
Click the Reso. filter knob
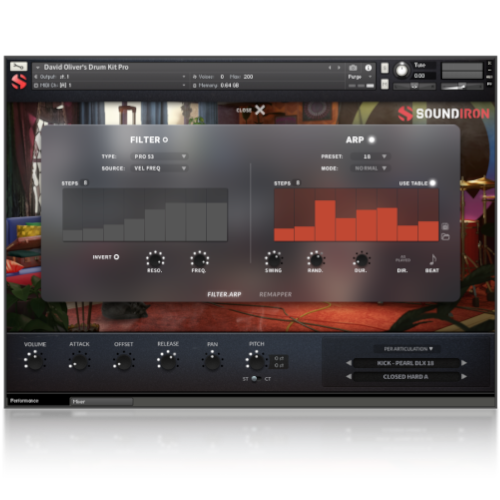click(x=155, y=259)
